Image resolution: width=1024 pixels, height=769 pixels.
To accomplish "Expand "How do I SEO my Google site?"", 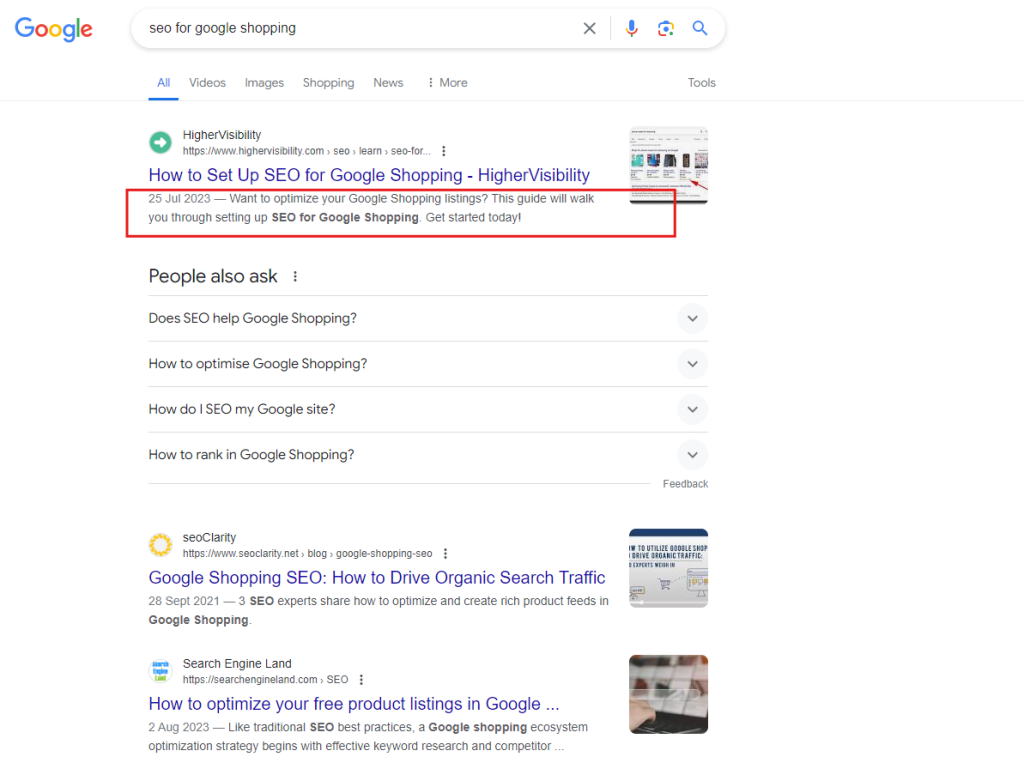I will tap(692, 409).
